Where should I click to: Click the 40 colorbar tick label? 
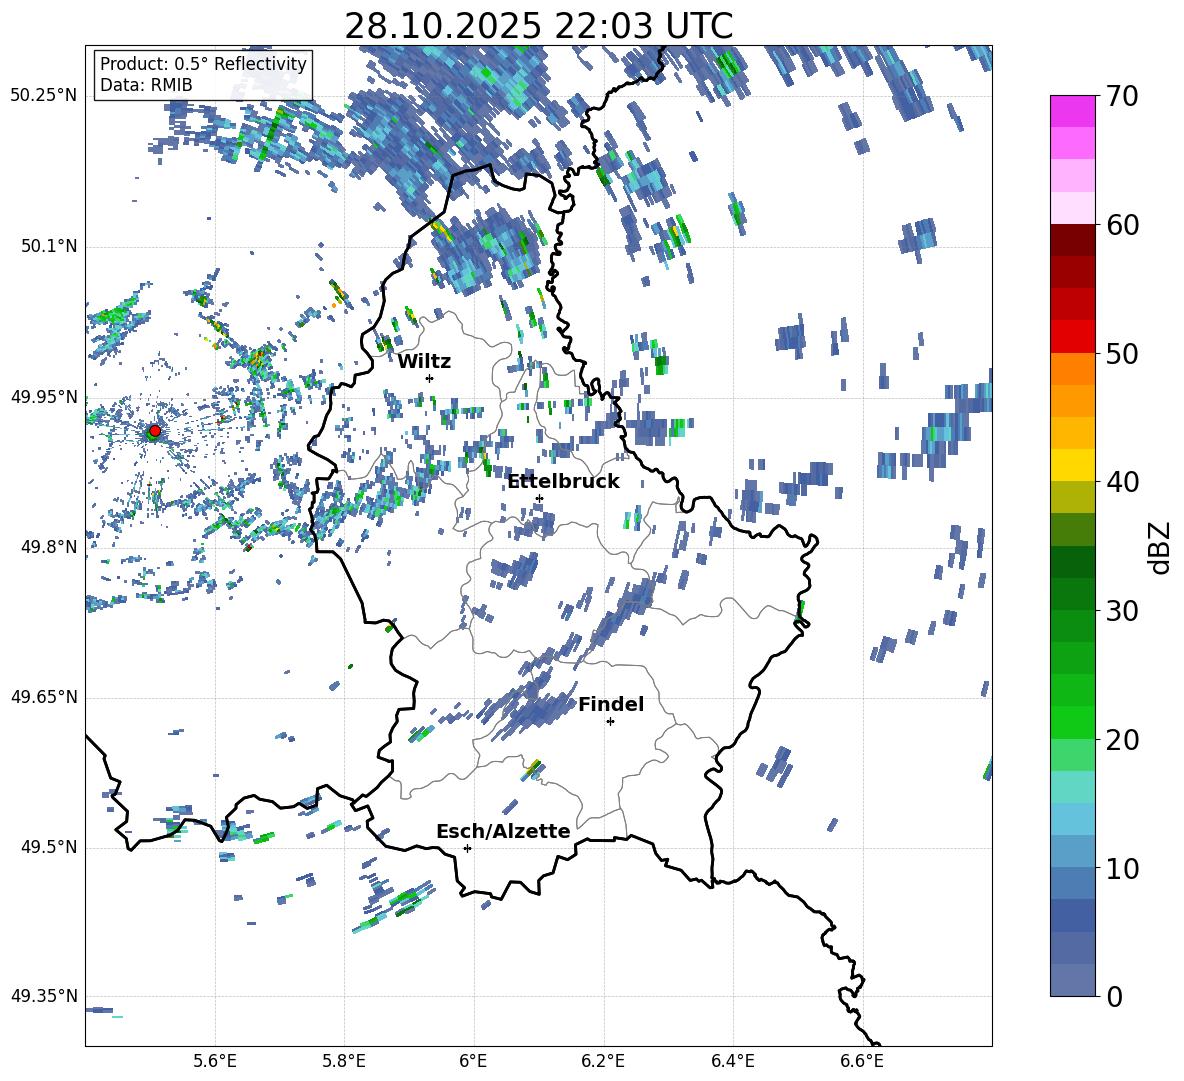point(1122,482)
